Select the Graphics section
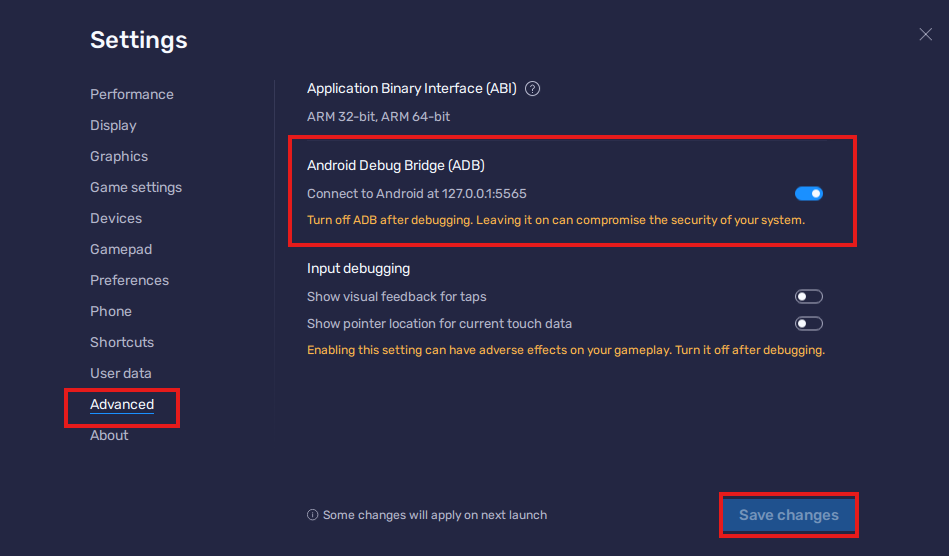Screen dimensions: 949x556 click(x=119, y=156)
